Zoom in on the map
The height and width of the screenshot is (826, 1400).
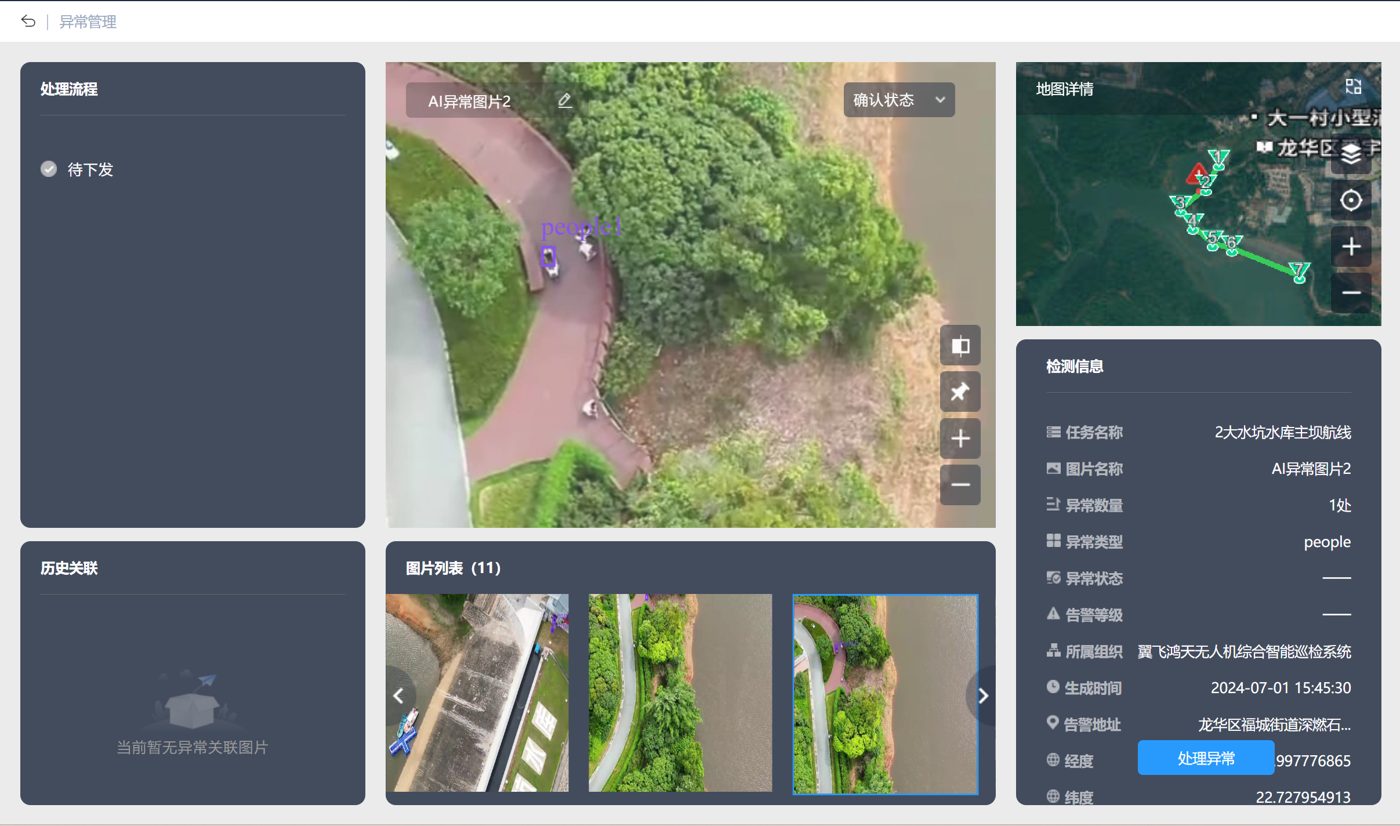pos(1351,247)
